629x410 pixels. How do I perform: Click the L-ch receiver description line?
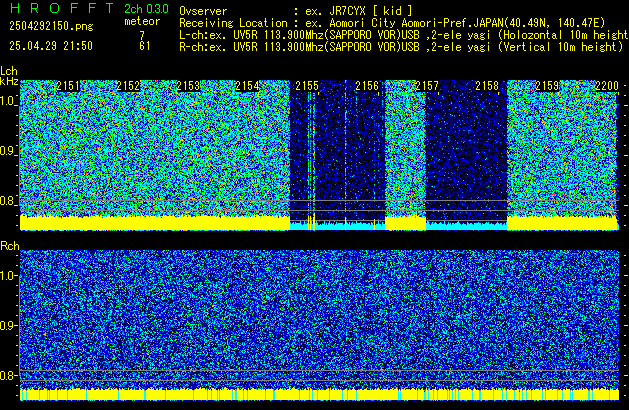404,35
